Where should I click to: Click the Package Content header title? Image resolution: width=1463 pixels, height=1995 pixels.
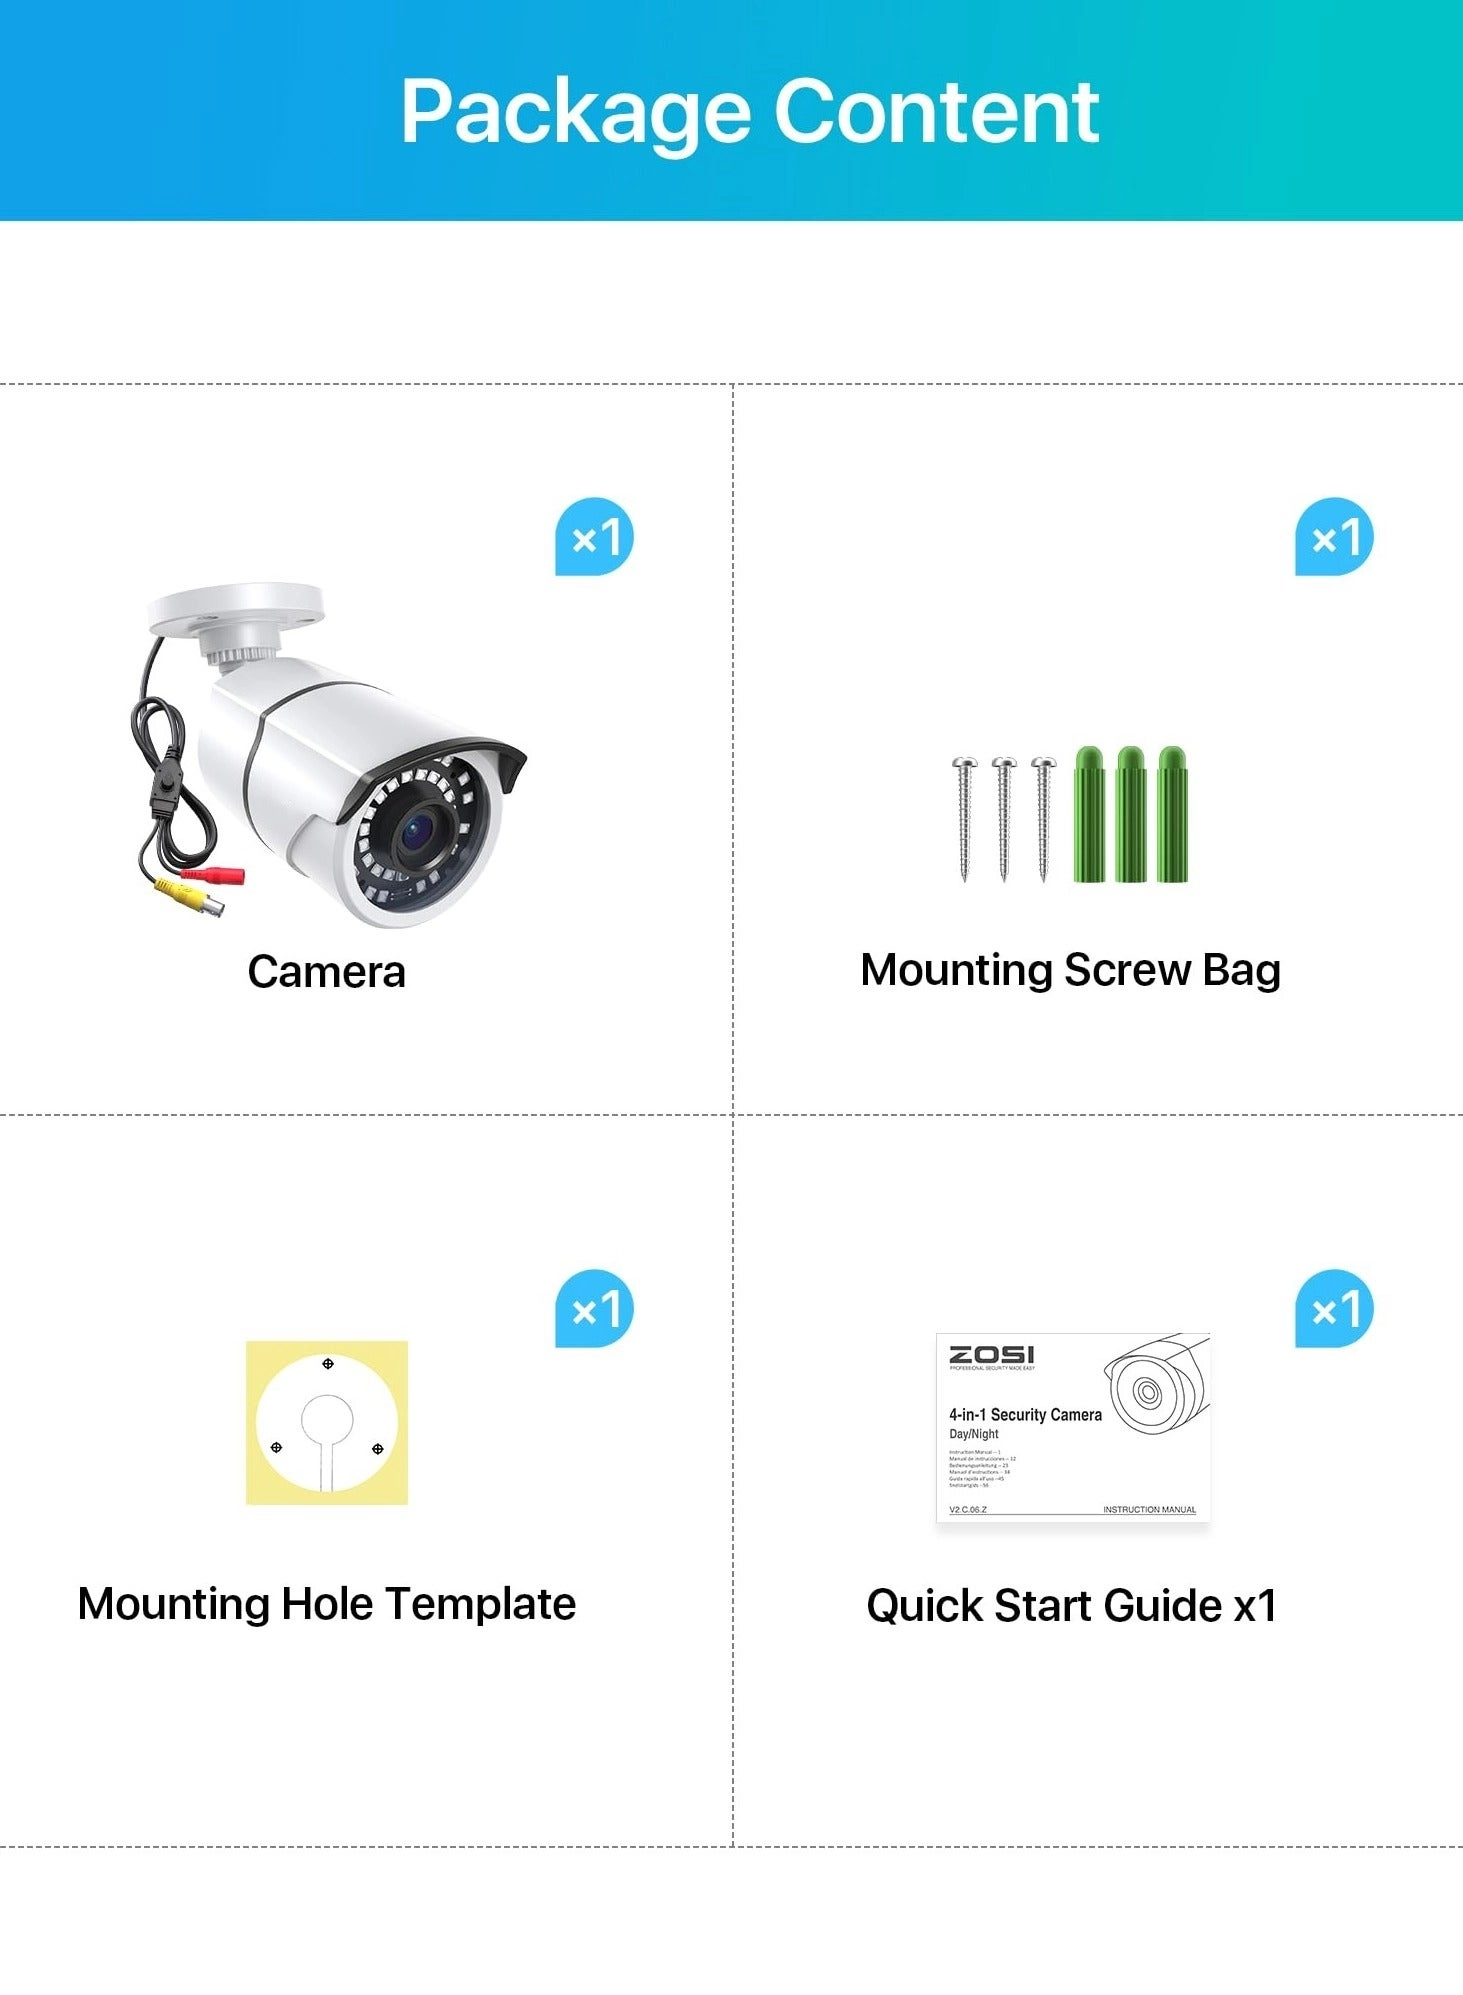tap(750, 112)
